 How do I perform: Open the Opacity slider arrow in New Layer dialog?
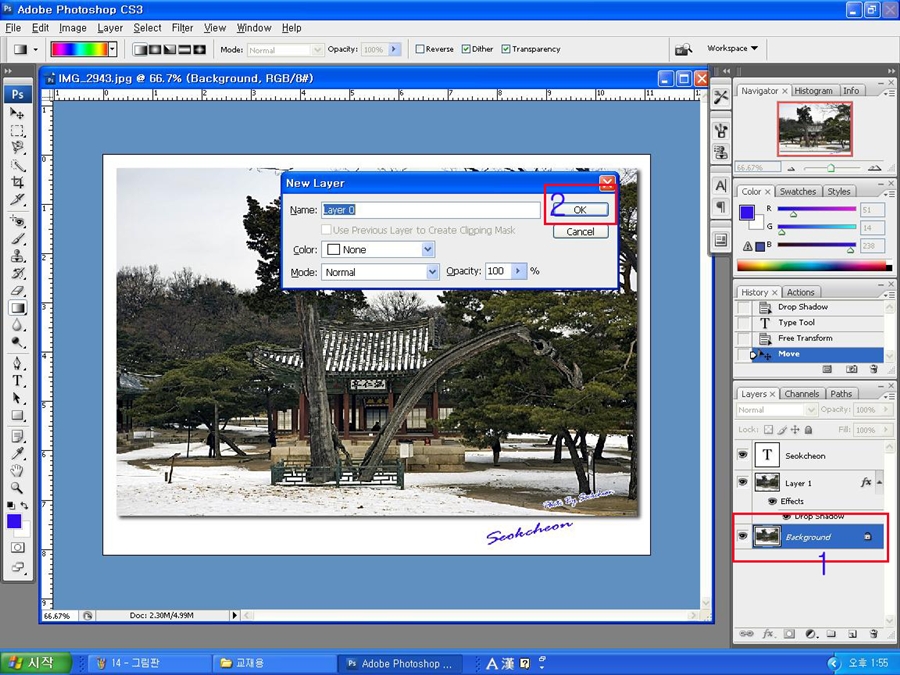518,271
